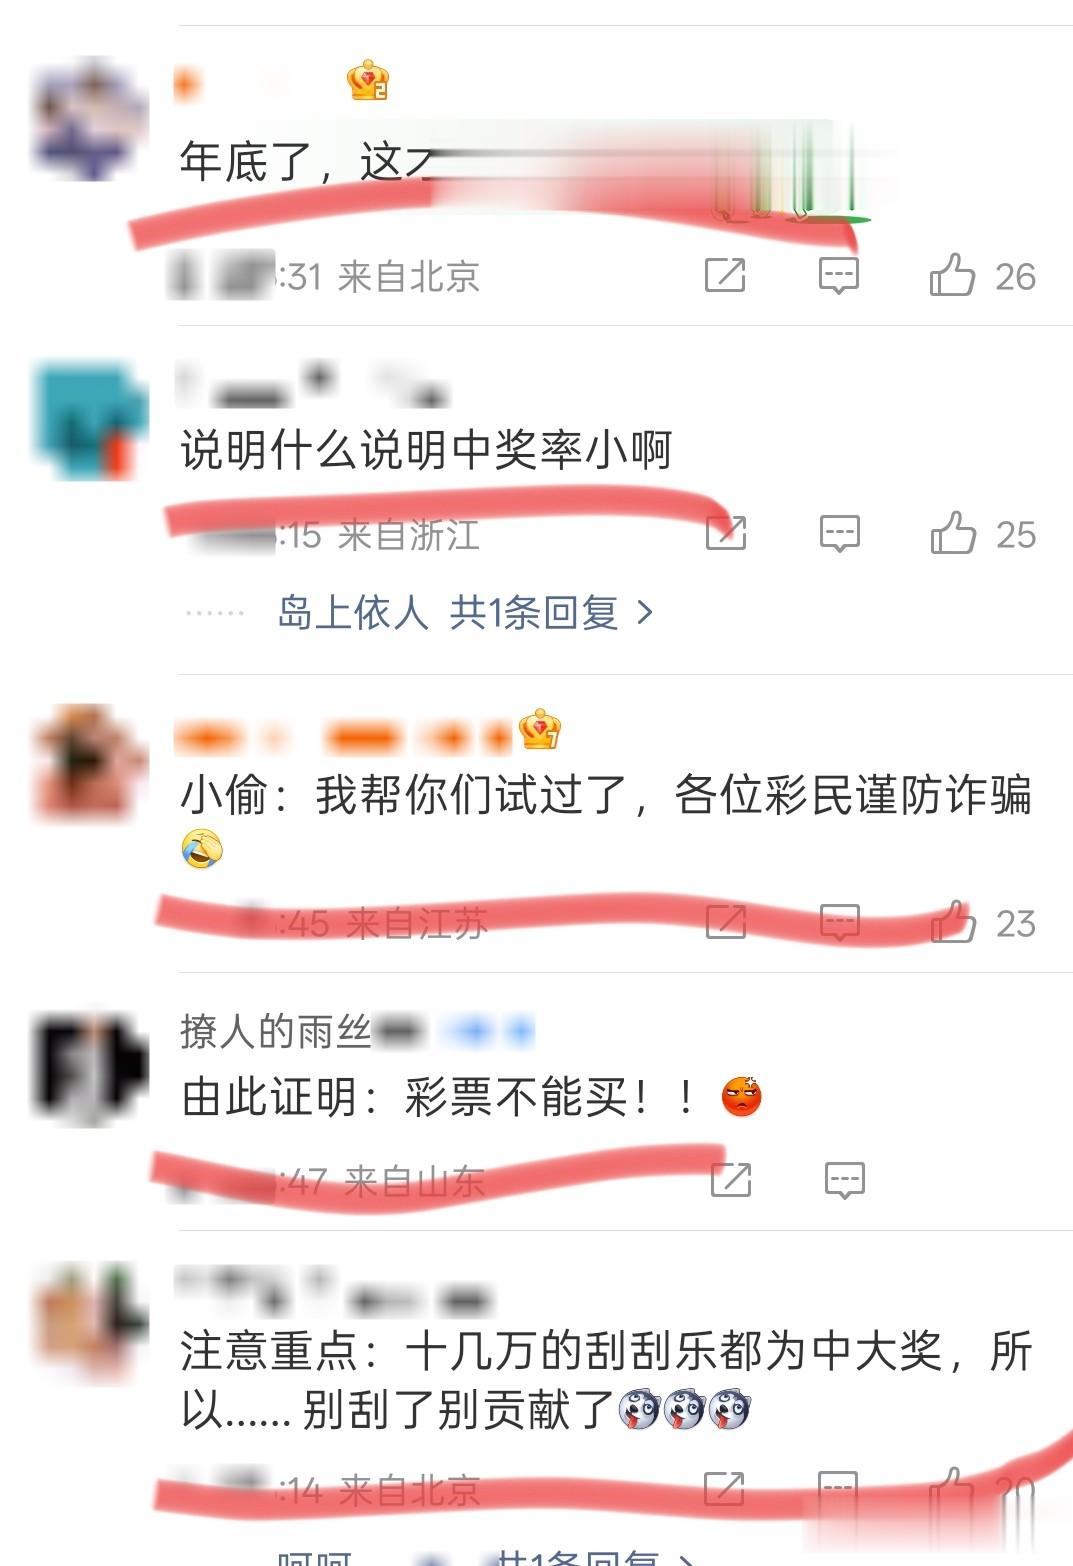Open username 撩人的雨丝 profile
The height and width of the screenshot is (1566, 1073).
click(x=276, y=1031)
